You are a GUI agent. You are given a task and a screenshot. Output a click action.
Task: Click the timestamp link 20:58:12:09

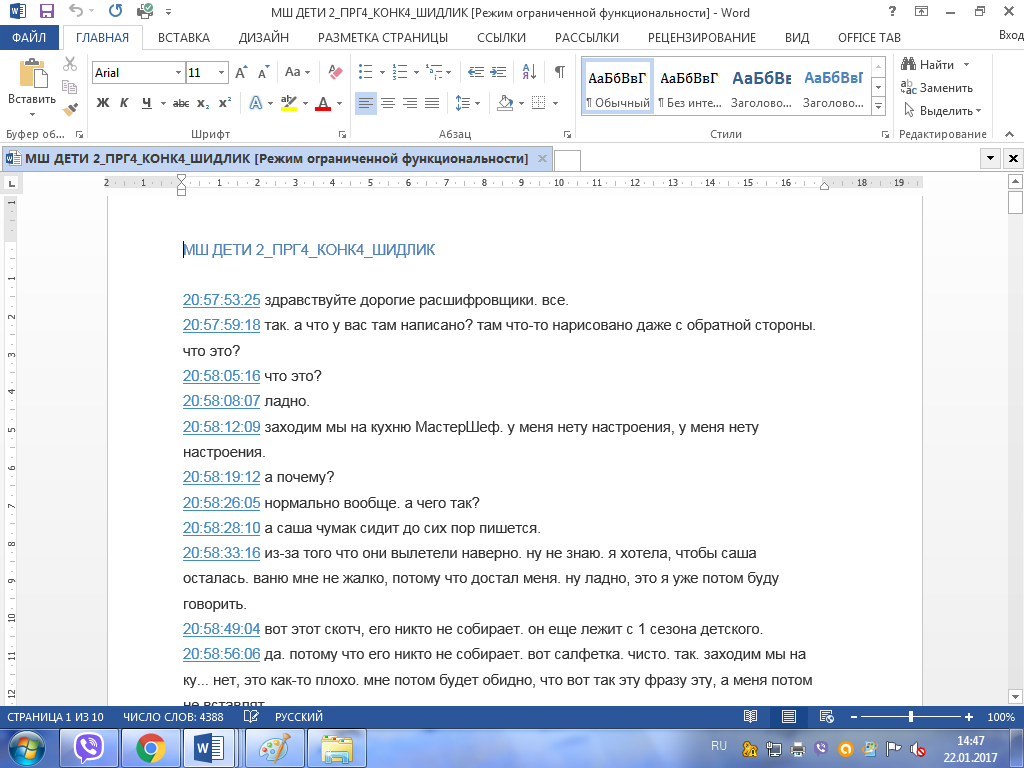[x=221, y=427]
